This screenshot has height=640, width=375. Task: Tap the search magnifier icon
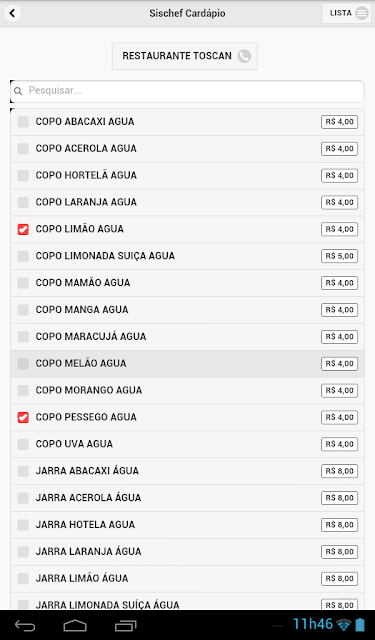pos(18,91)
